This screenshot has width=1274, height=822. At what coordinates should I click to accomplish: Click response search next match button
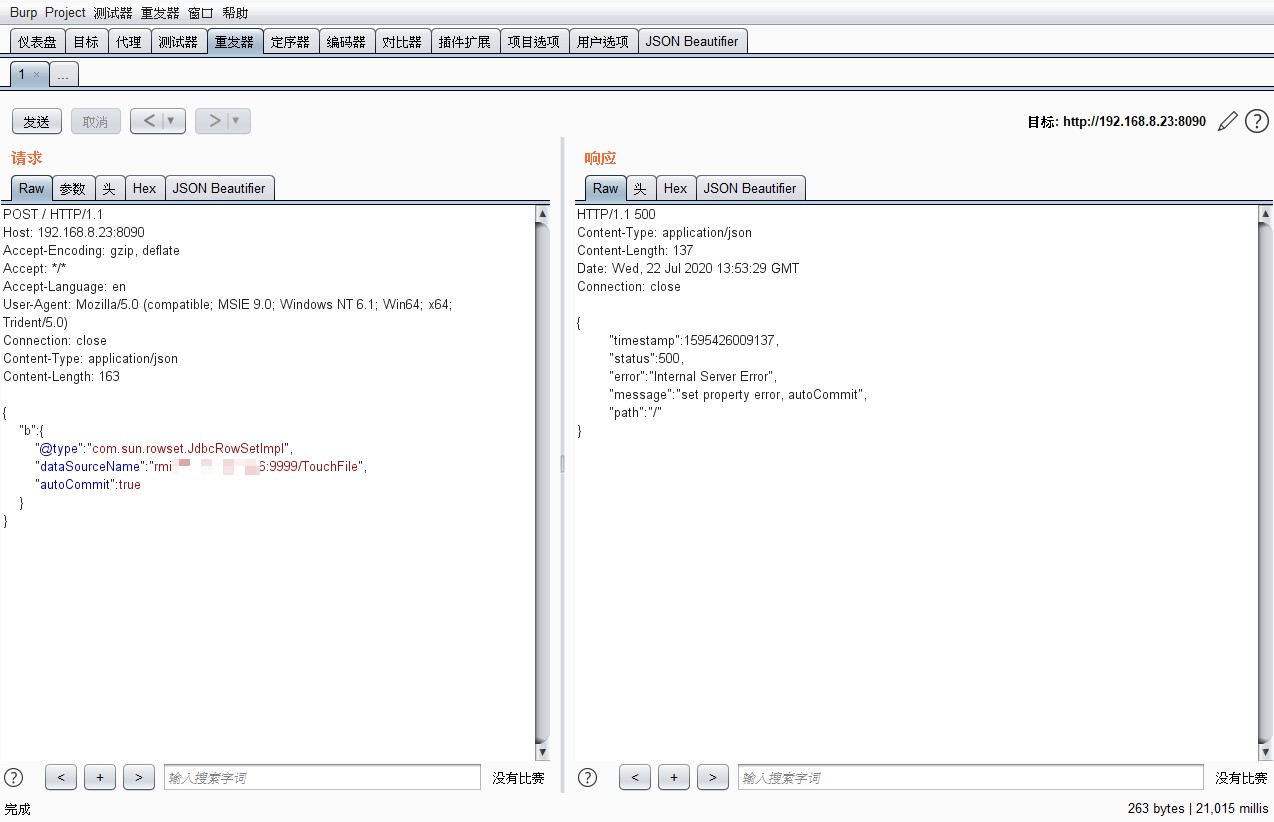[713, 777]
